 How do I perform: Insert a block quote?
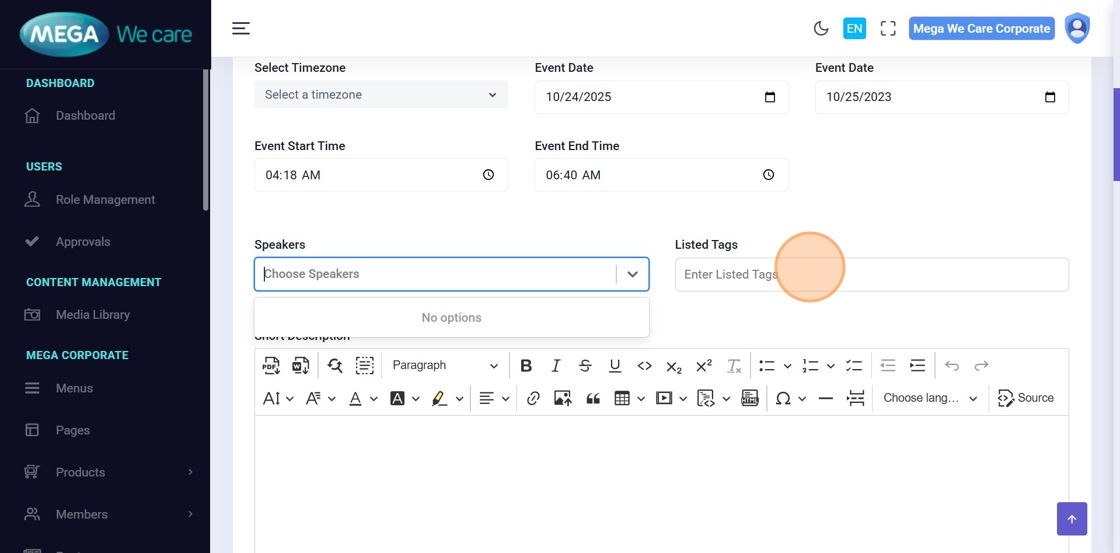[593, 398]
